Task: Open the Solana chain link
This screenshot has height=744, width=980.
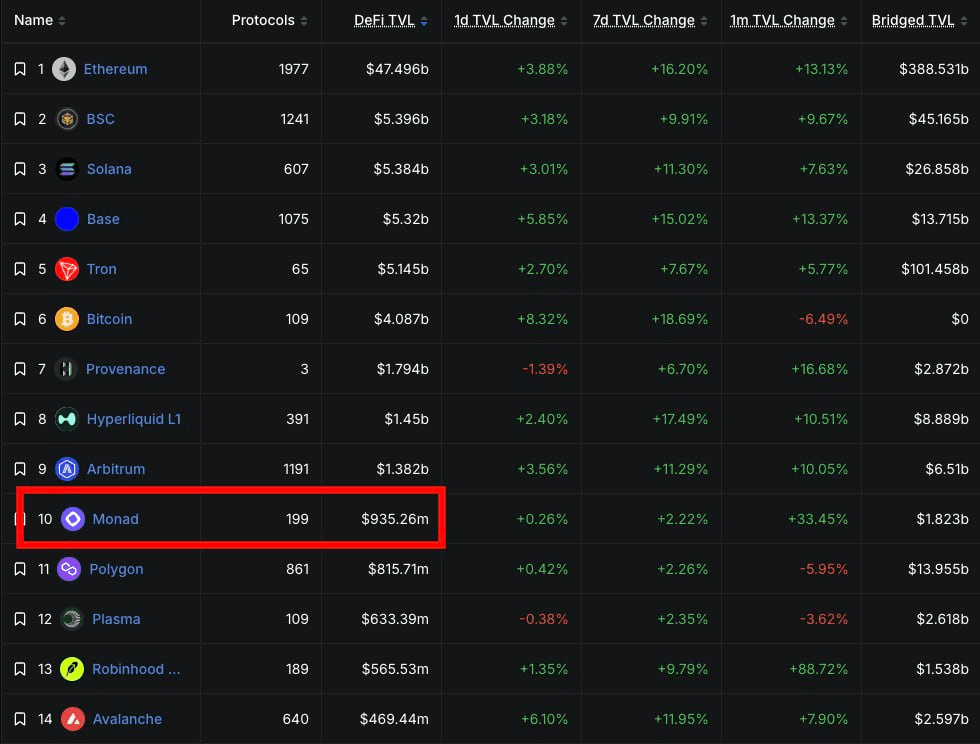Action: coord(109,169)
